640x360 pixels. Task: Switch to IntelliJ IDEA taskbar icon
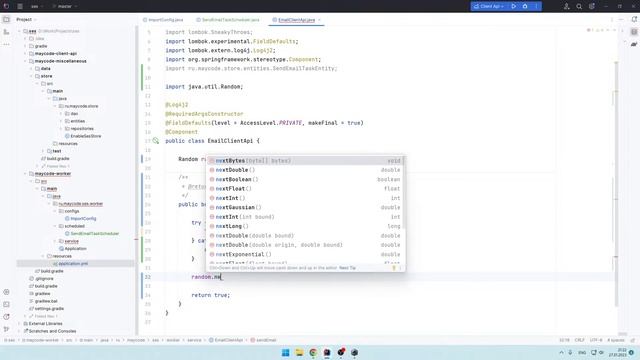[x=327, y=352]
